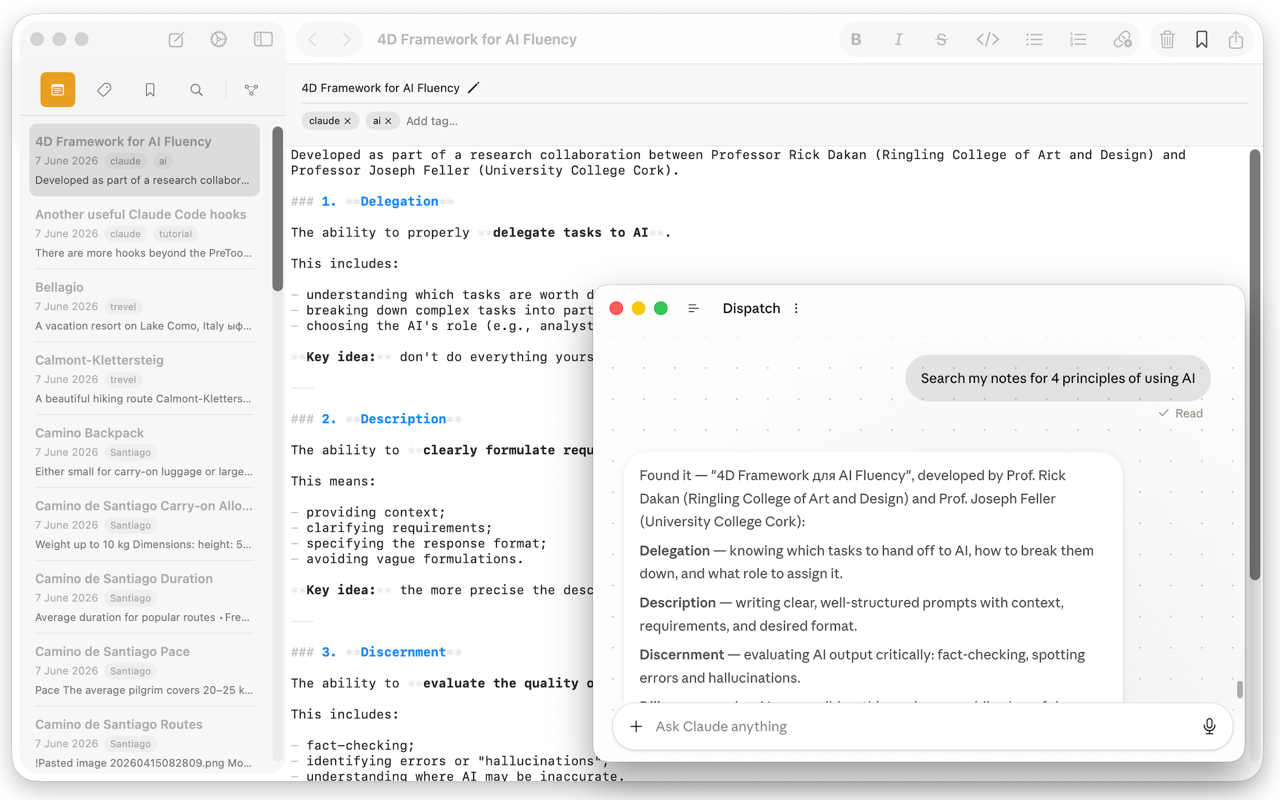Click the Santiago tag on Camino Pace note
This screenshot has height=800, width=1280.
click(x=131, y=671)
